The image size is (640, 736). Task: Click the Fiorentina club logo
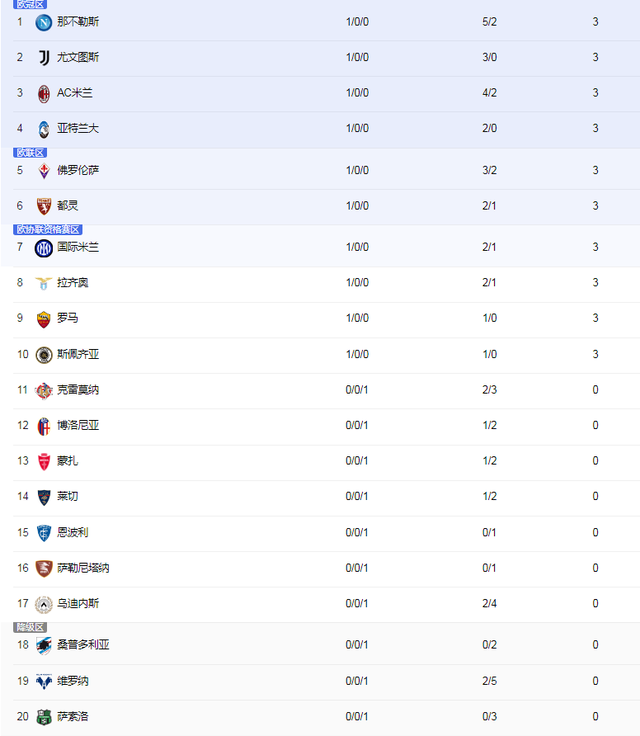44,171
